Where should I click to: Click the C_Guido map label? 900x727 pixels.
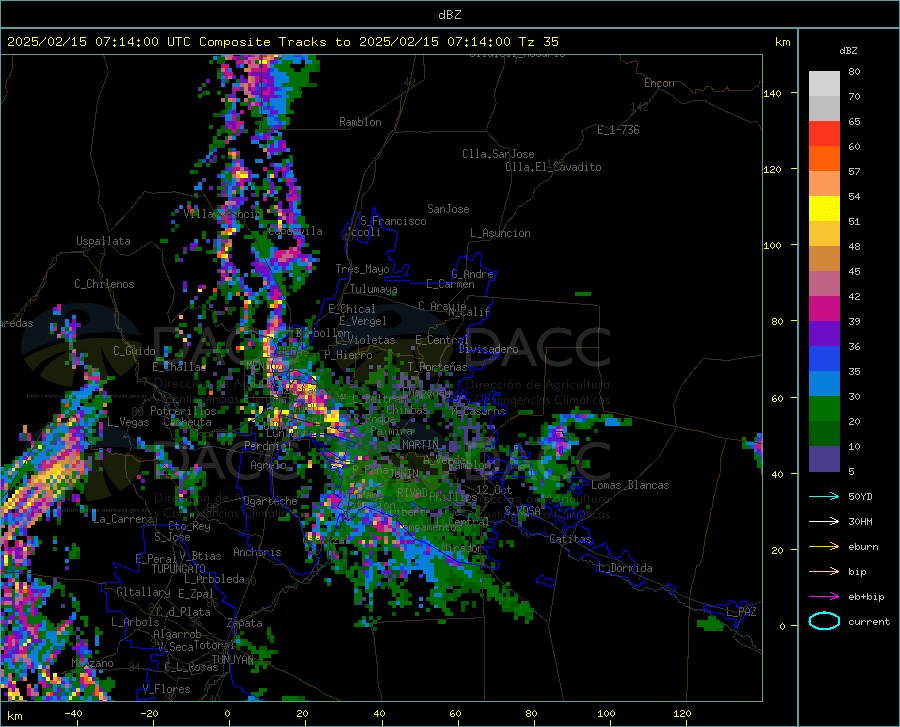click(x=134, y=351)
